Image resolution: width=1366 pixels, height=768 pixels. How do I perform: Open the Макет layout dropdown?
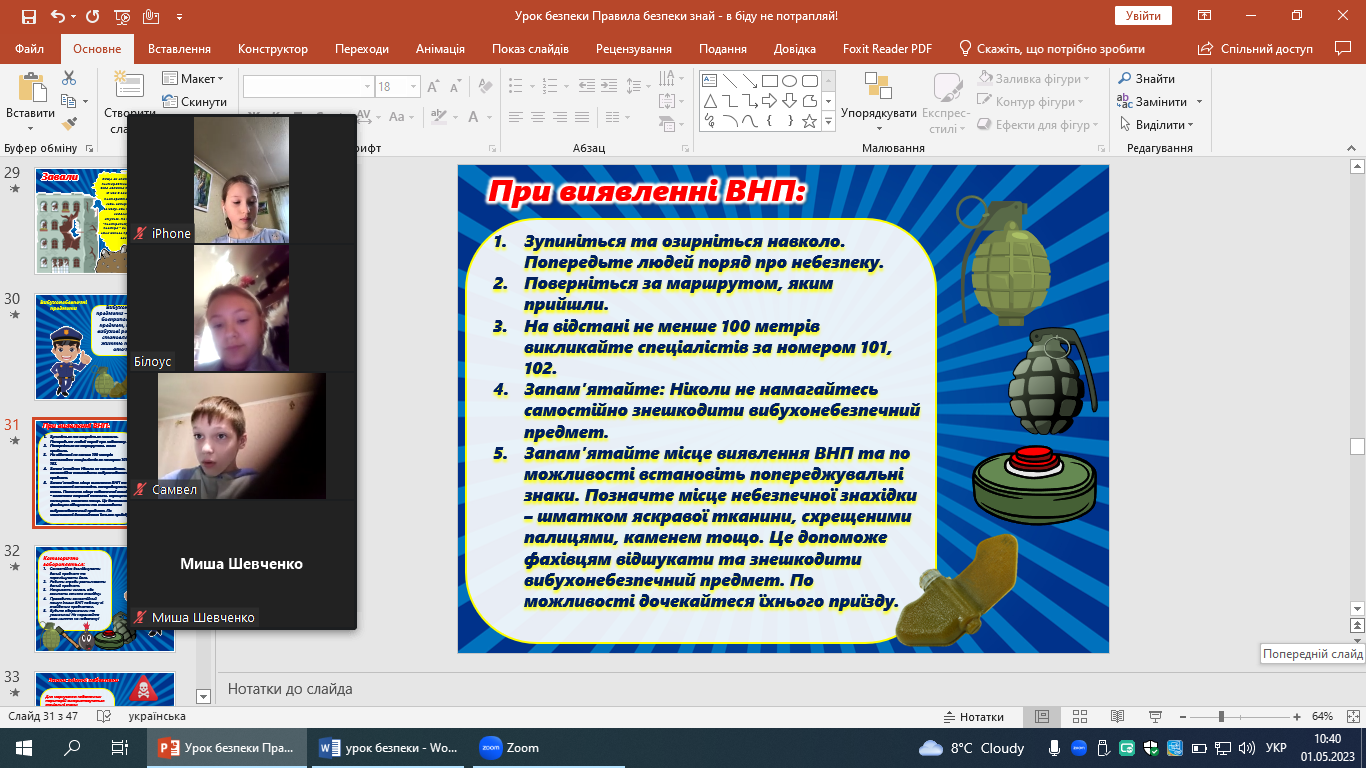[201, 79]
